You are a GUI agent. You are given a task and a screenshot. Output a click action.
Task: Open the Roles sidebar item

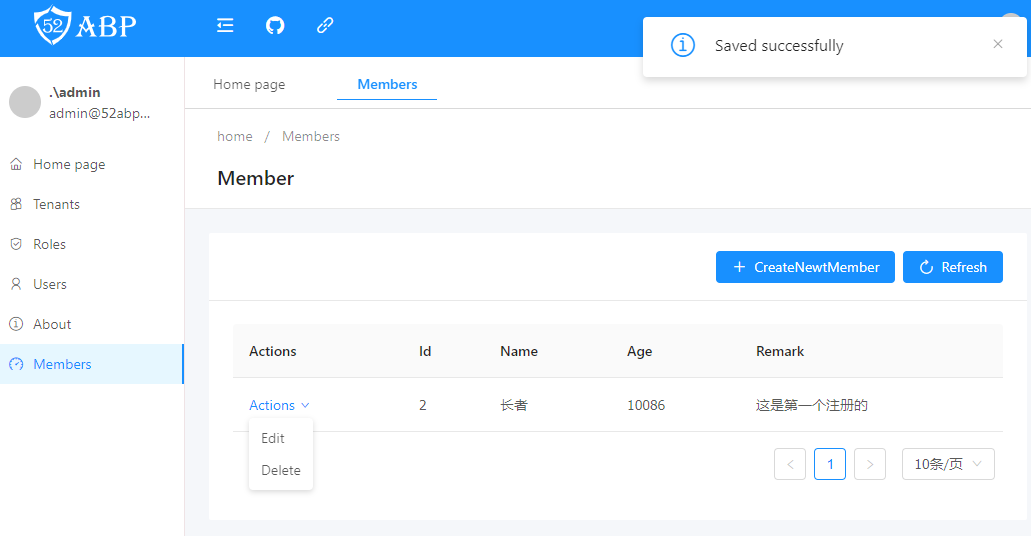pyautogui.click(x=49, y=244)
